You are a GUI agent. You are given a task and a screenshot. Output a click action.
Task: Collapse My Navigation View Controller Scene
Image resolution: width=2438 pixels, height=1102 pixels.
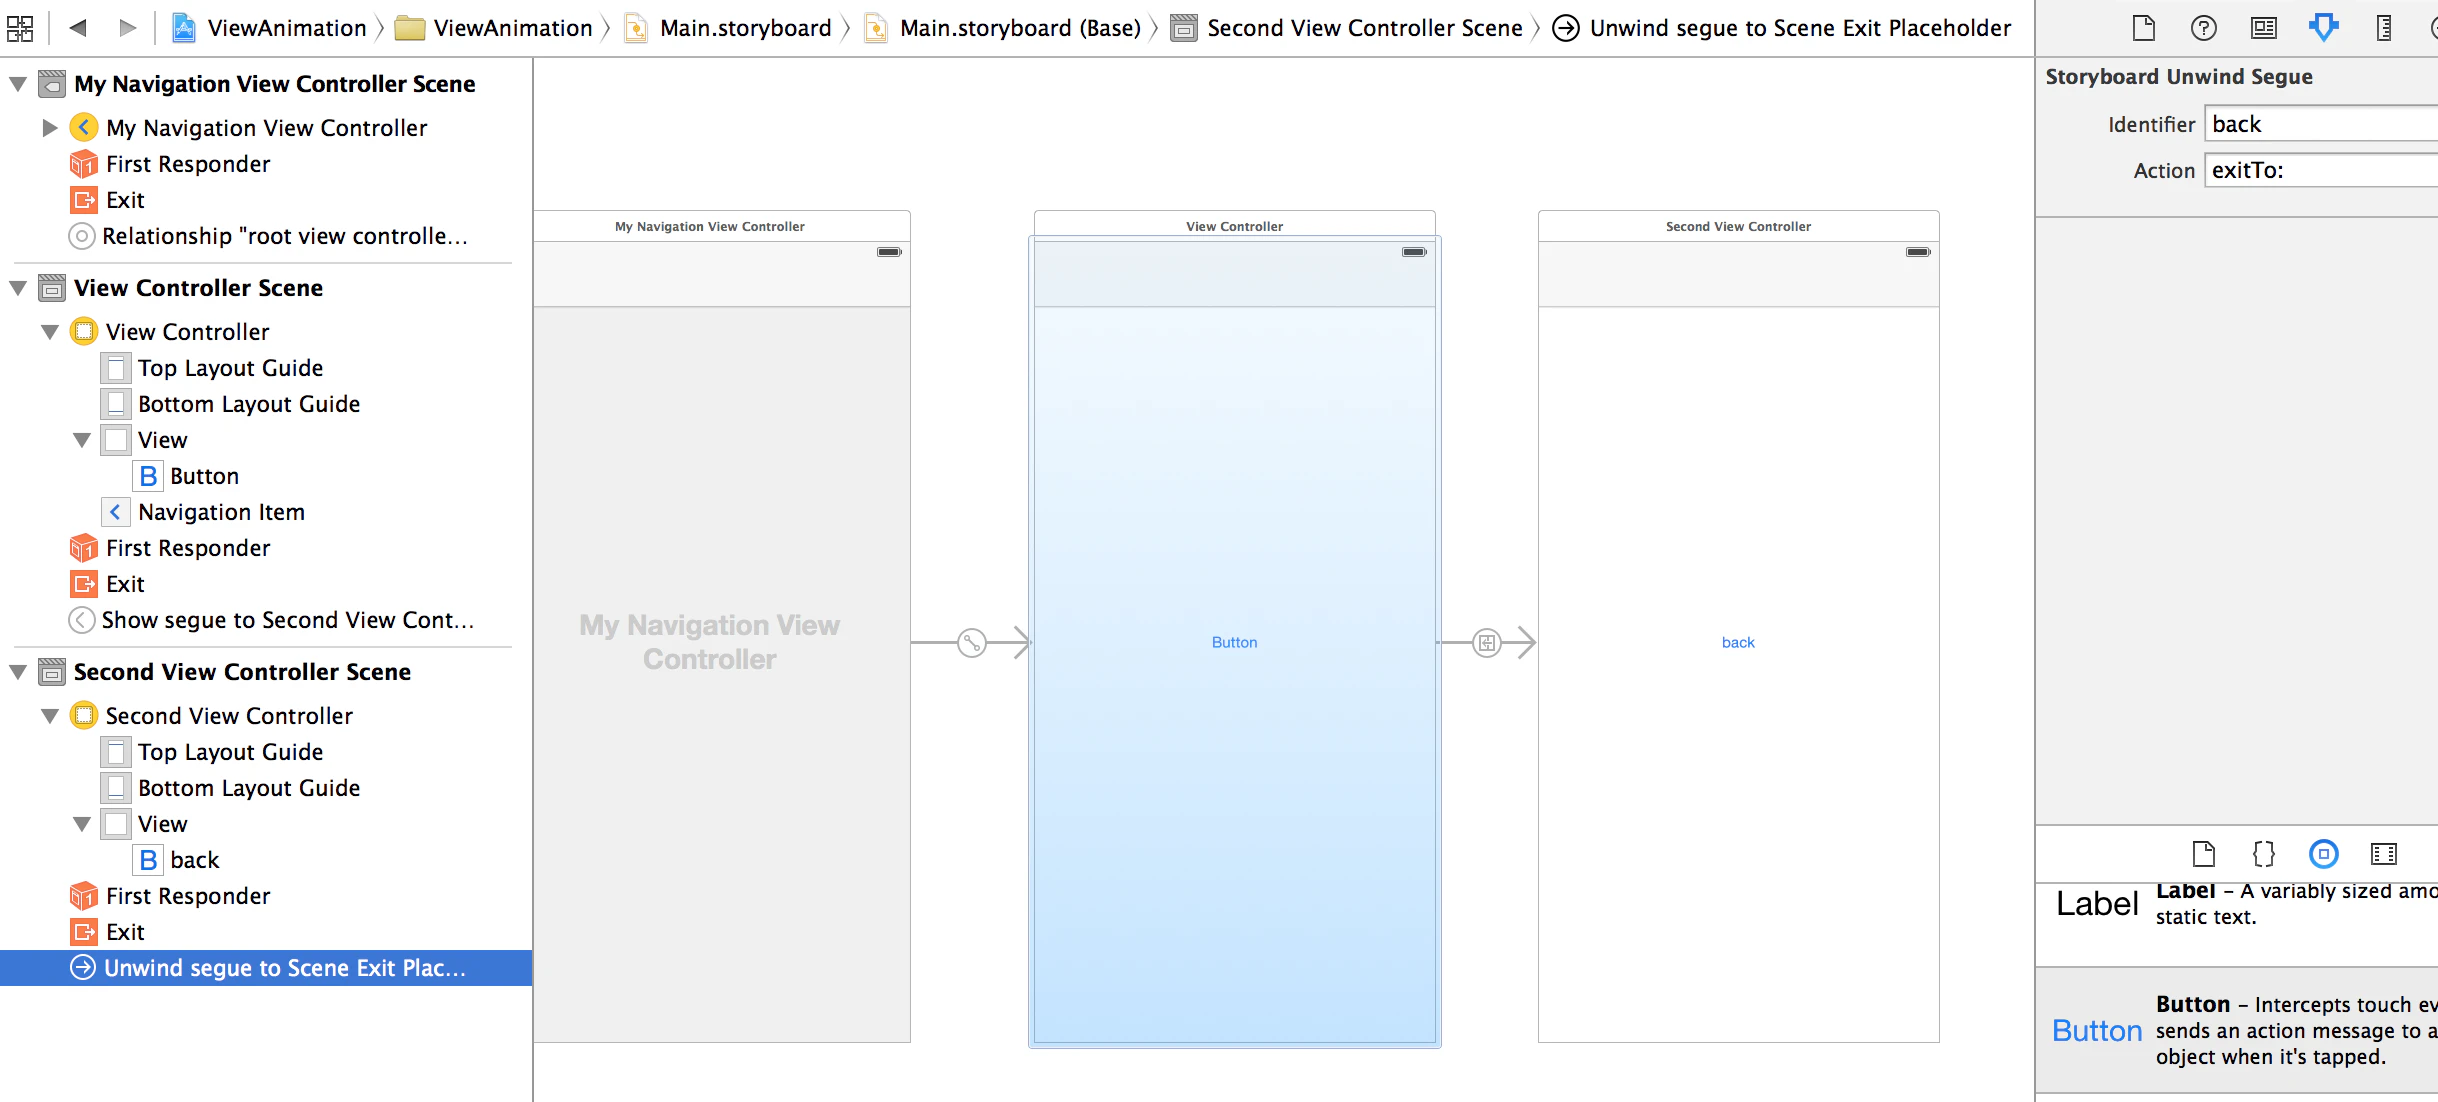pos(18,84)
